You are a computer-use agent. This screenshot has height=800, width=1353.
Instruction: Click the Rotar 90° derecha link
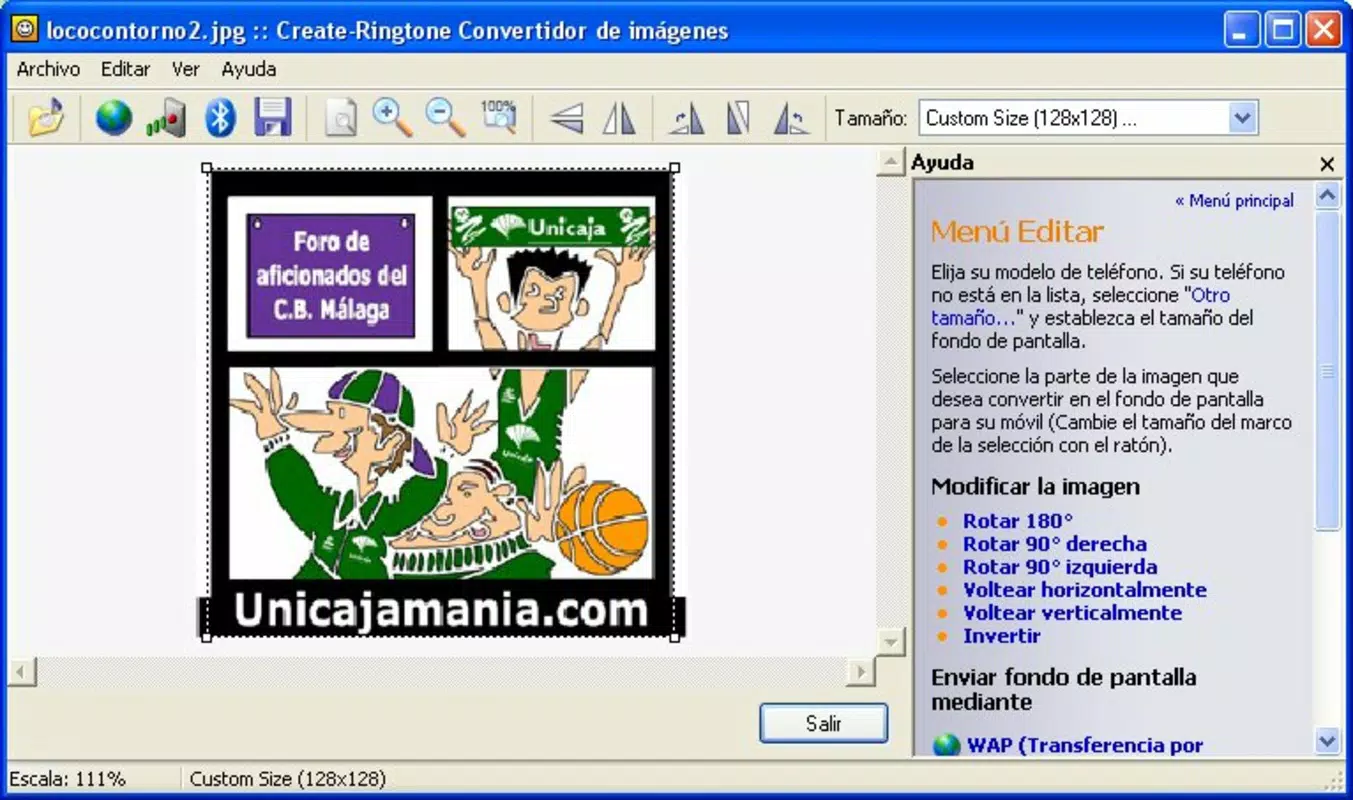pos(1055,544)
